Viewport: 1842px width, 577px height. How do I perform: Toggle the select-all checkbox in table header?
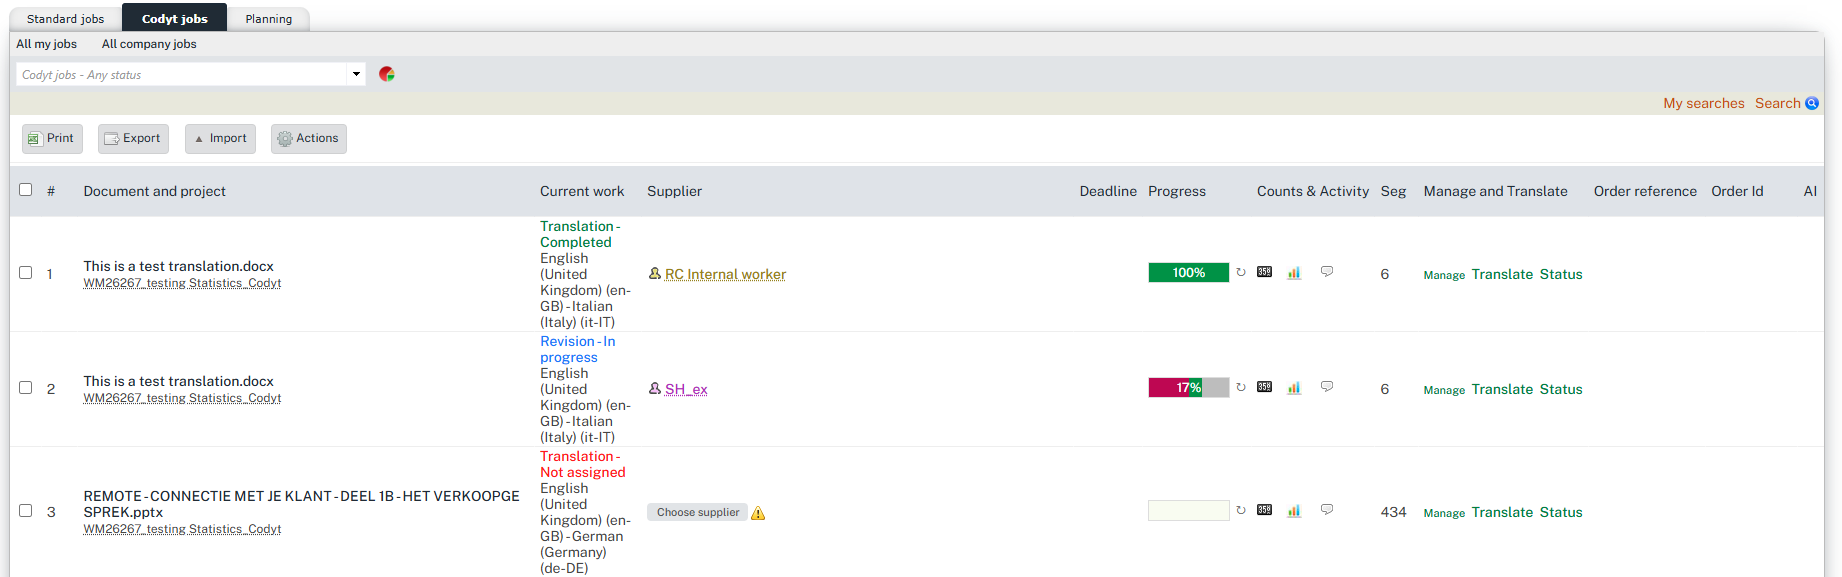pyautogui.click(x=26, y=190)
